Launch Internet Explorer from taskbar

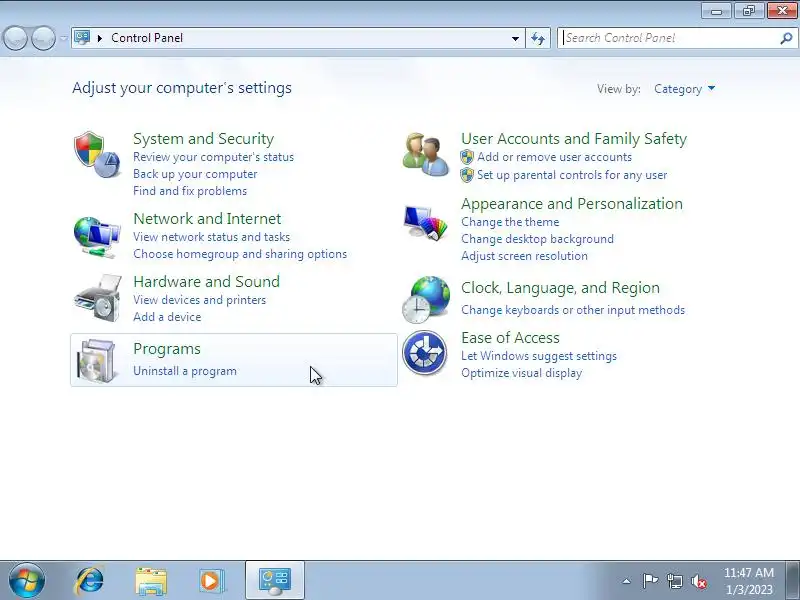(89, 580)
